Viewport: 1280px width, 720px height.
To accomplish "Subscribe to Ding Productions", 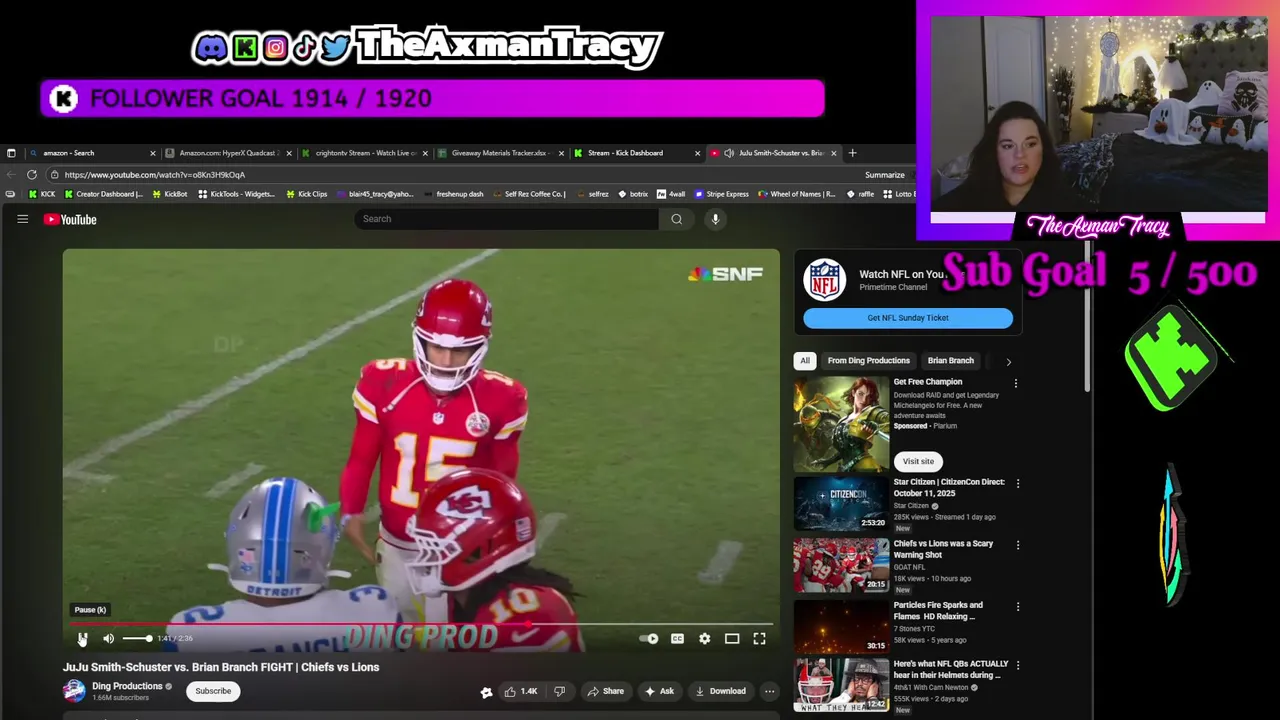I will point(213,691).
